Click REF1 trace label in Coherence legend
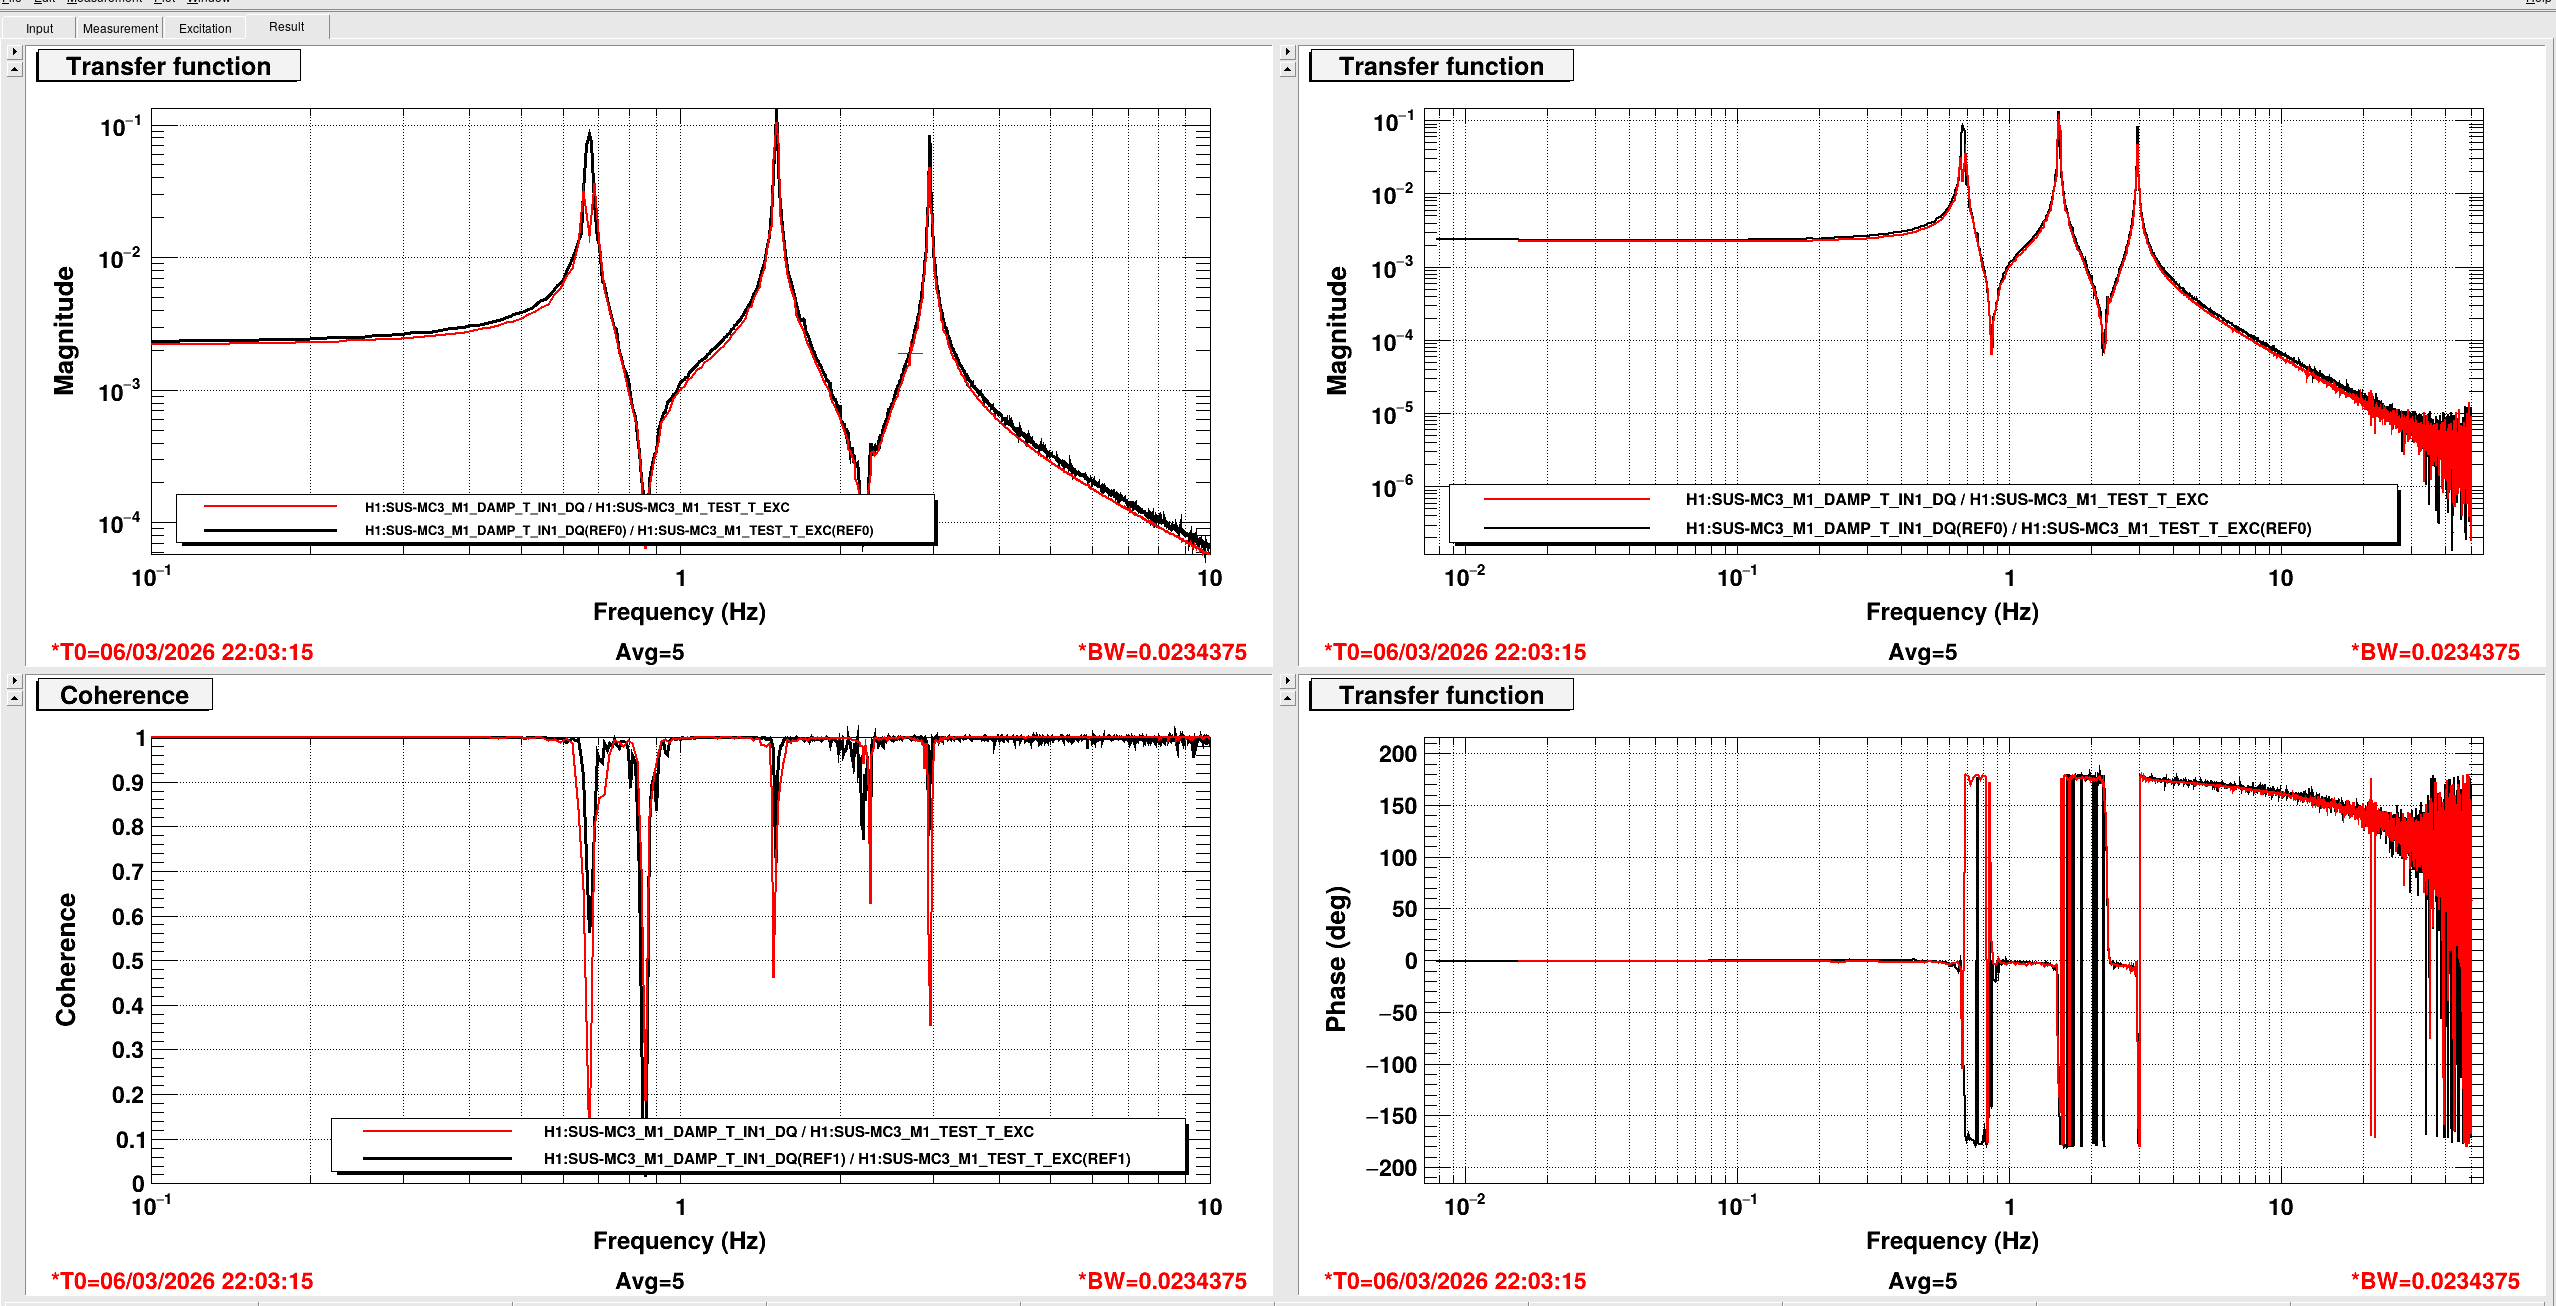 pos(836,1158)
